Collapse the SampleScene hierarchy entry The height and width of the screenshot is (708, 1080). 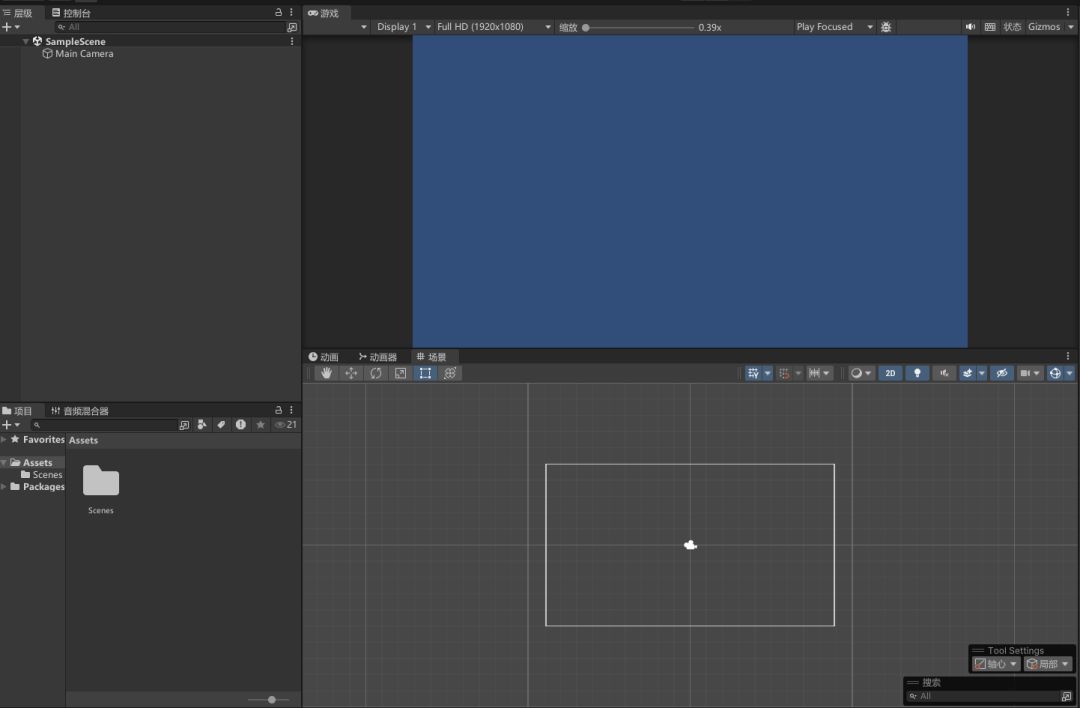coord(26,41)
